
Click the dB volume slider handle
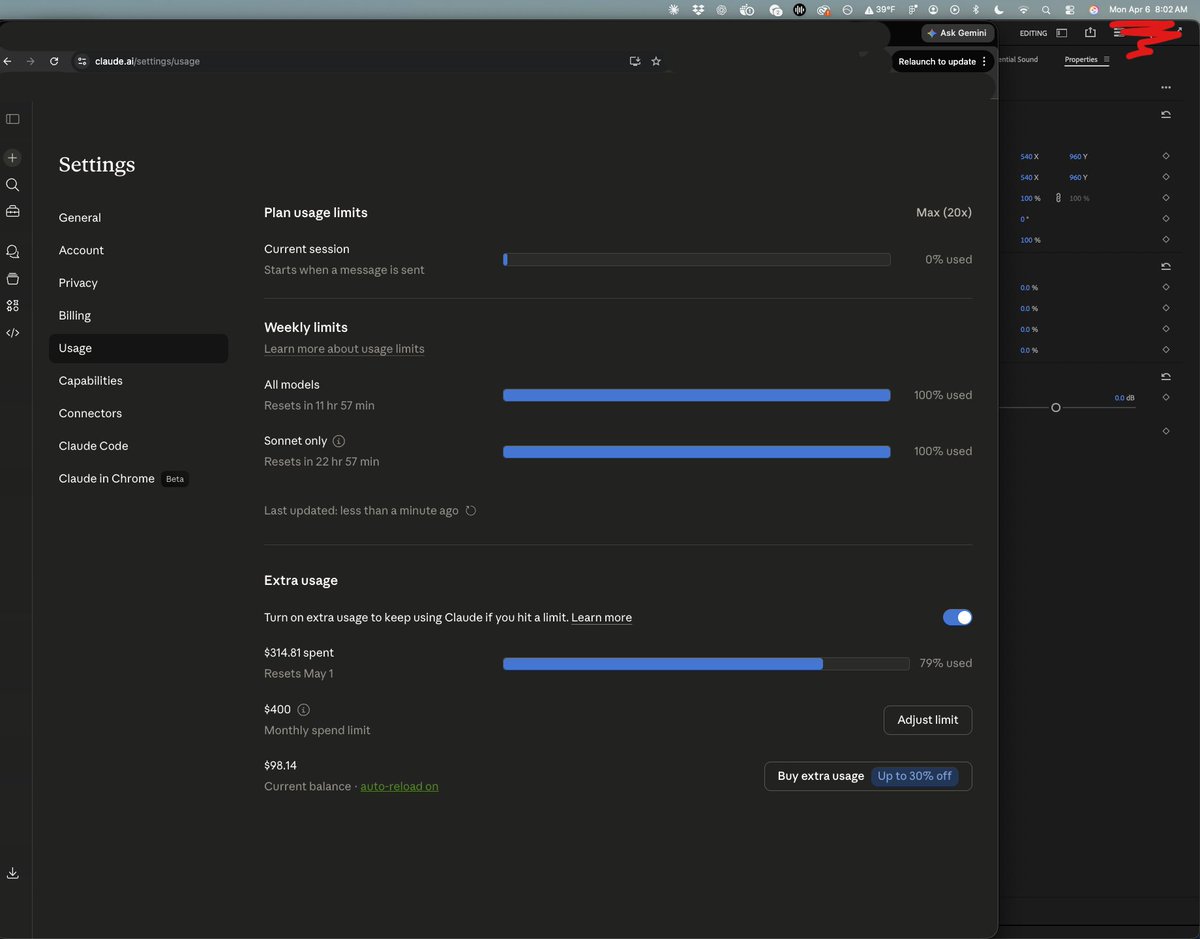click(1055, 408)
